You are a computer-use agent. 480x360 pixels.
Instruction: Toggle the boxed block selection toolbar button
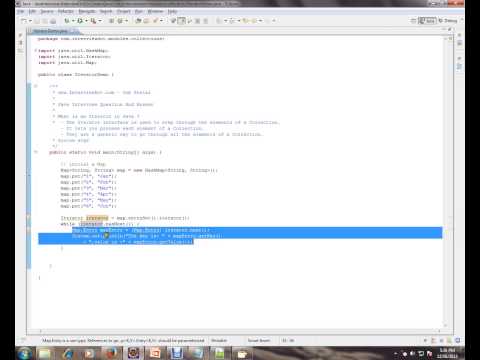[x=182, y=21]
